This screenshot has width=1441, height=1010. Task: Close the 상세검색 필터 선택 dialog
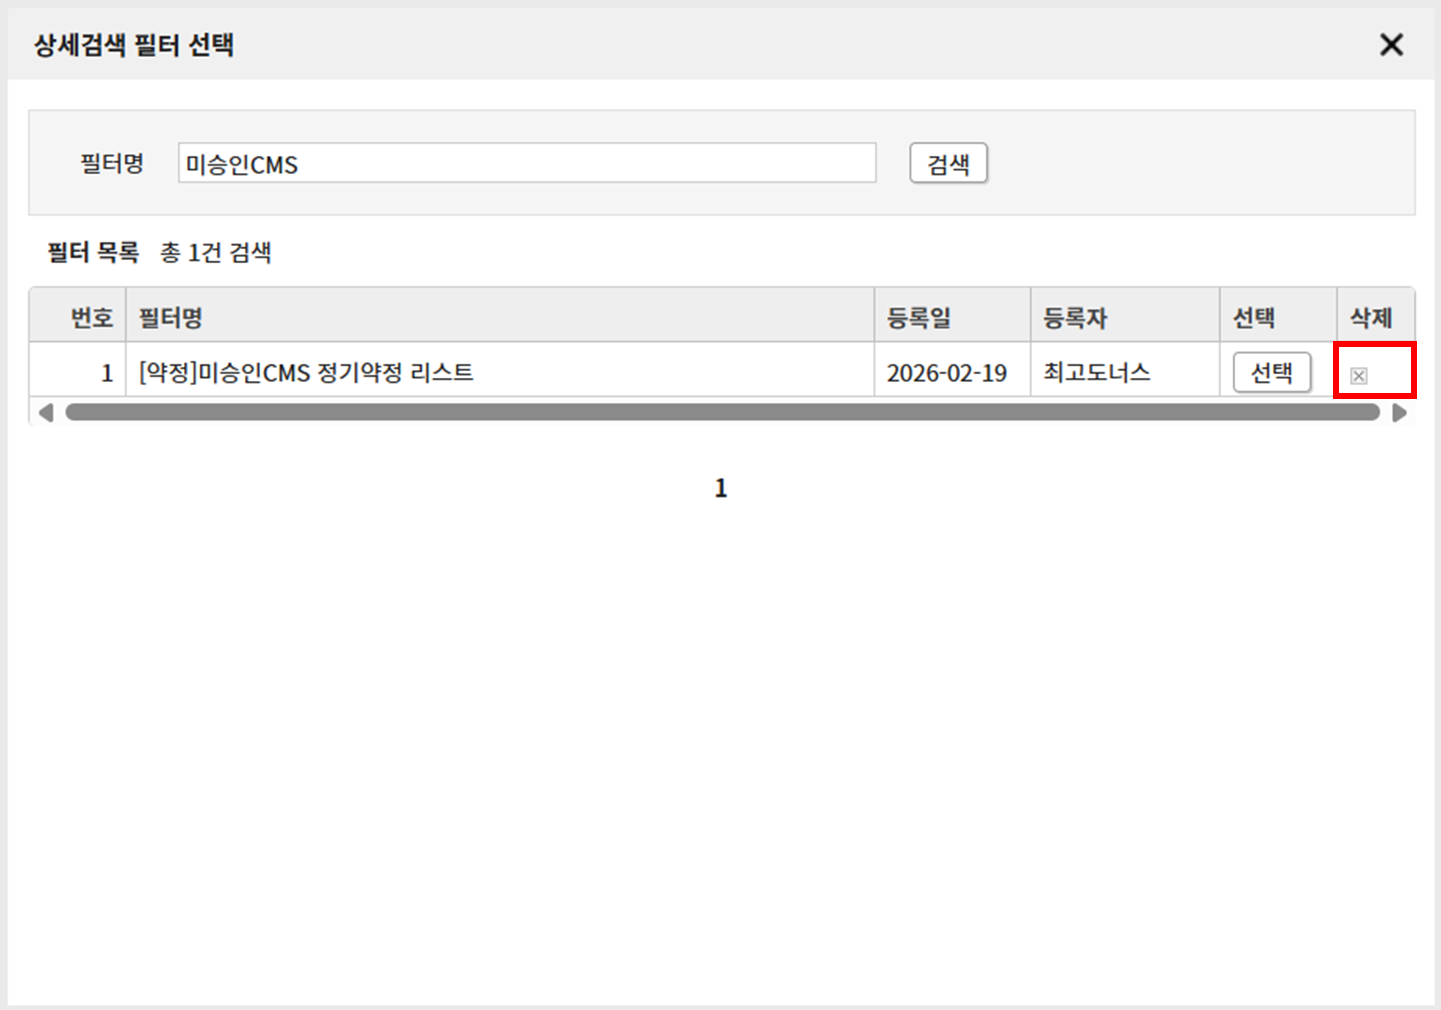tap(1391, 45)
